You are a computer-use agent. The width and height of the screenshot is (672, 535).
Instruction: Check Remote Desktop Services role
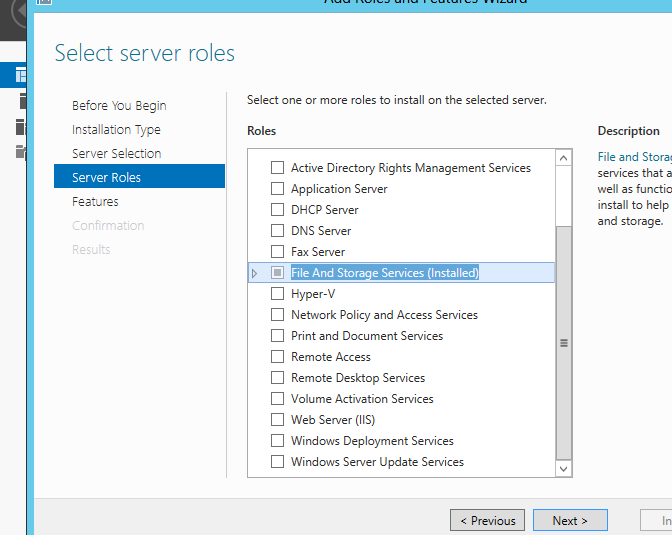[x=277, y=378]
